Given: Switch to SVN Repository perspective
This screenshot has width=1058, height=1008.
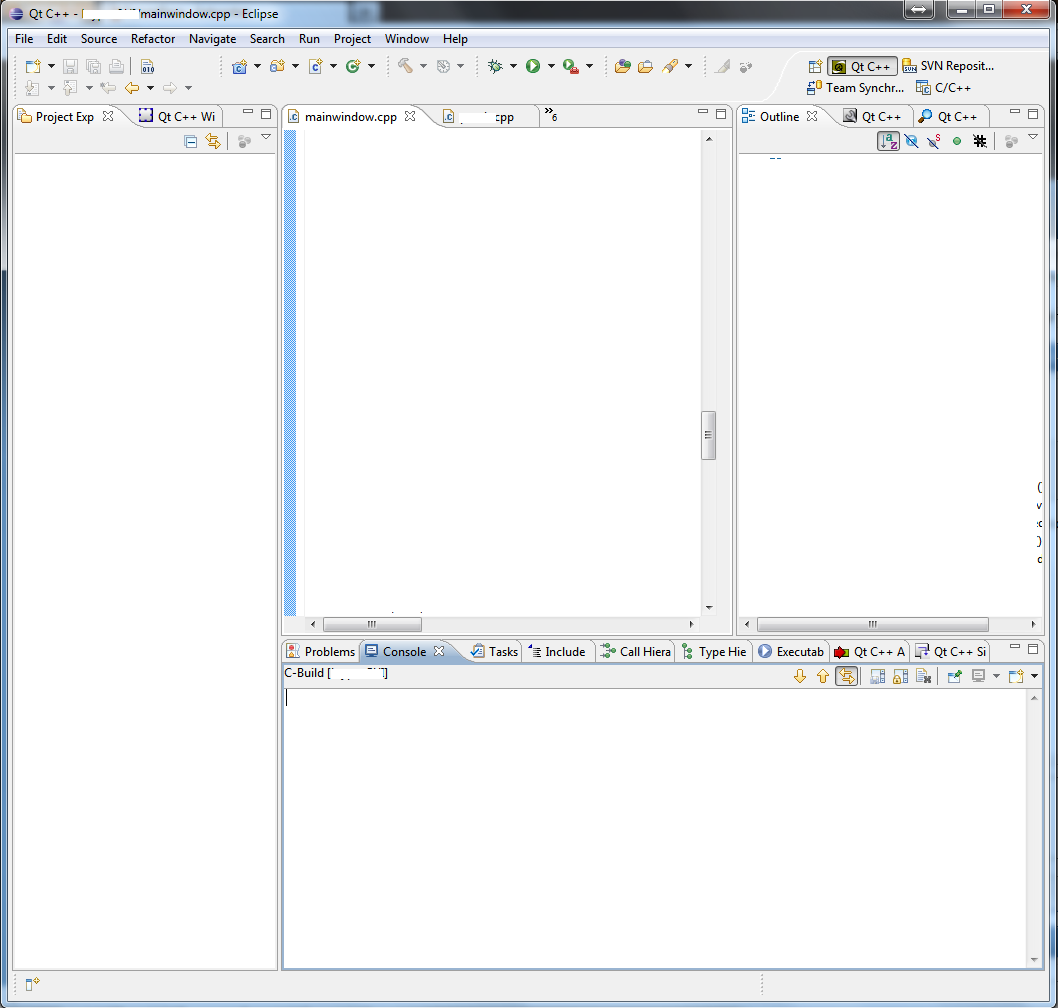Looking at the screenshot, I should point(948,66).
